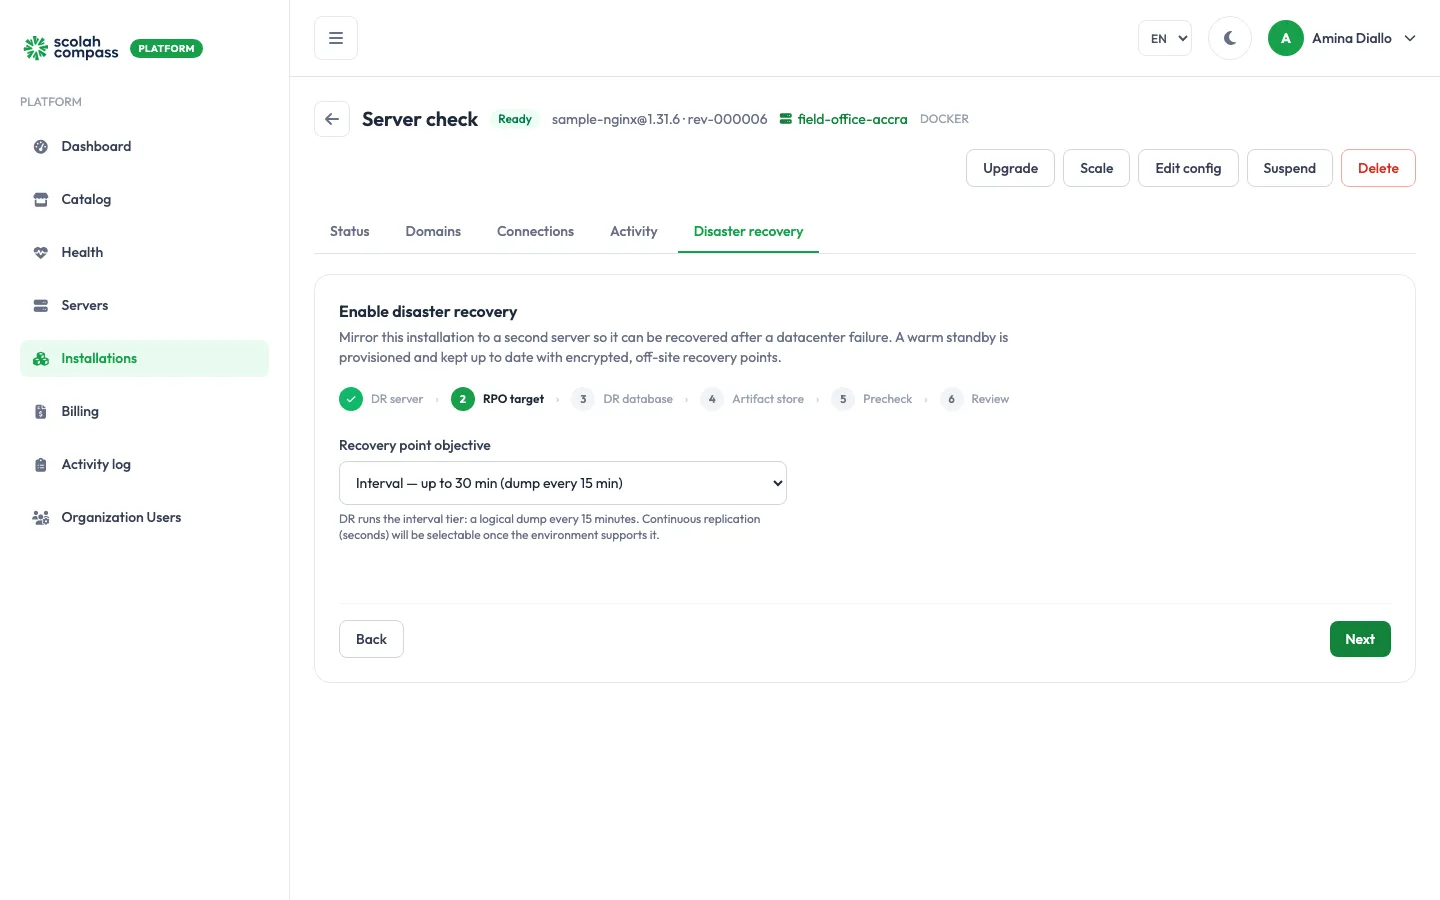Click the Health heart icon
The image size is (1440, 900).
(x=41, y=252)
